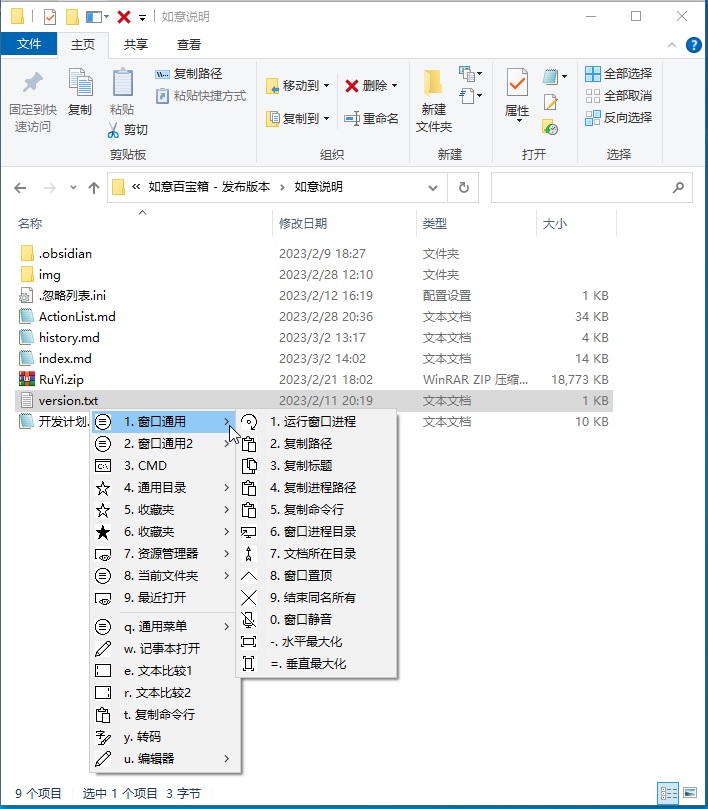Click inside the search input box
This screenshot has height=809, width=708.
click(x=591, y=188)
